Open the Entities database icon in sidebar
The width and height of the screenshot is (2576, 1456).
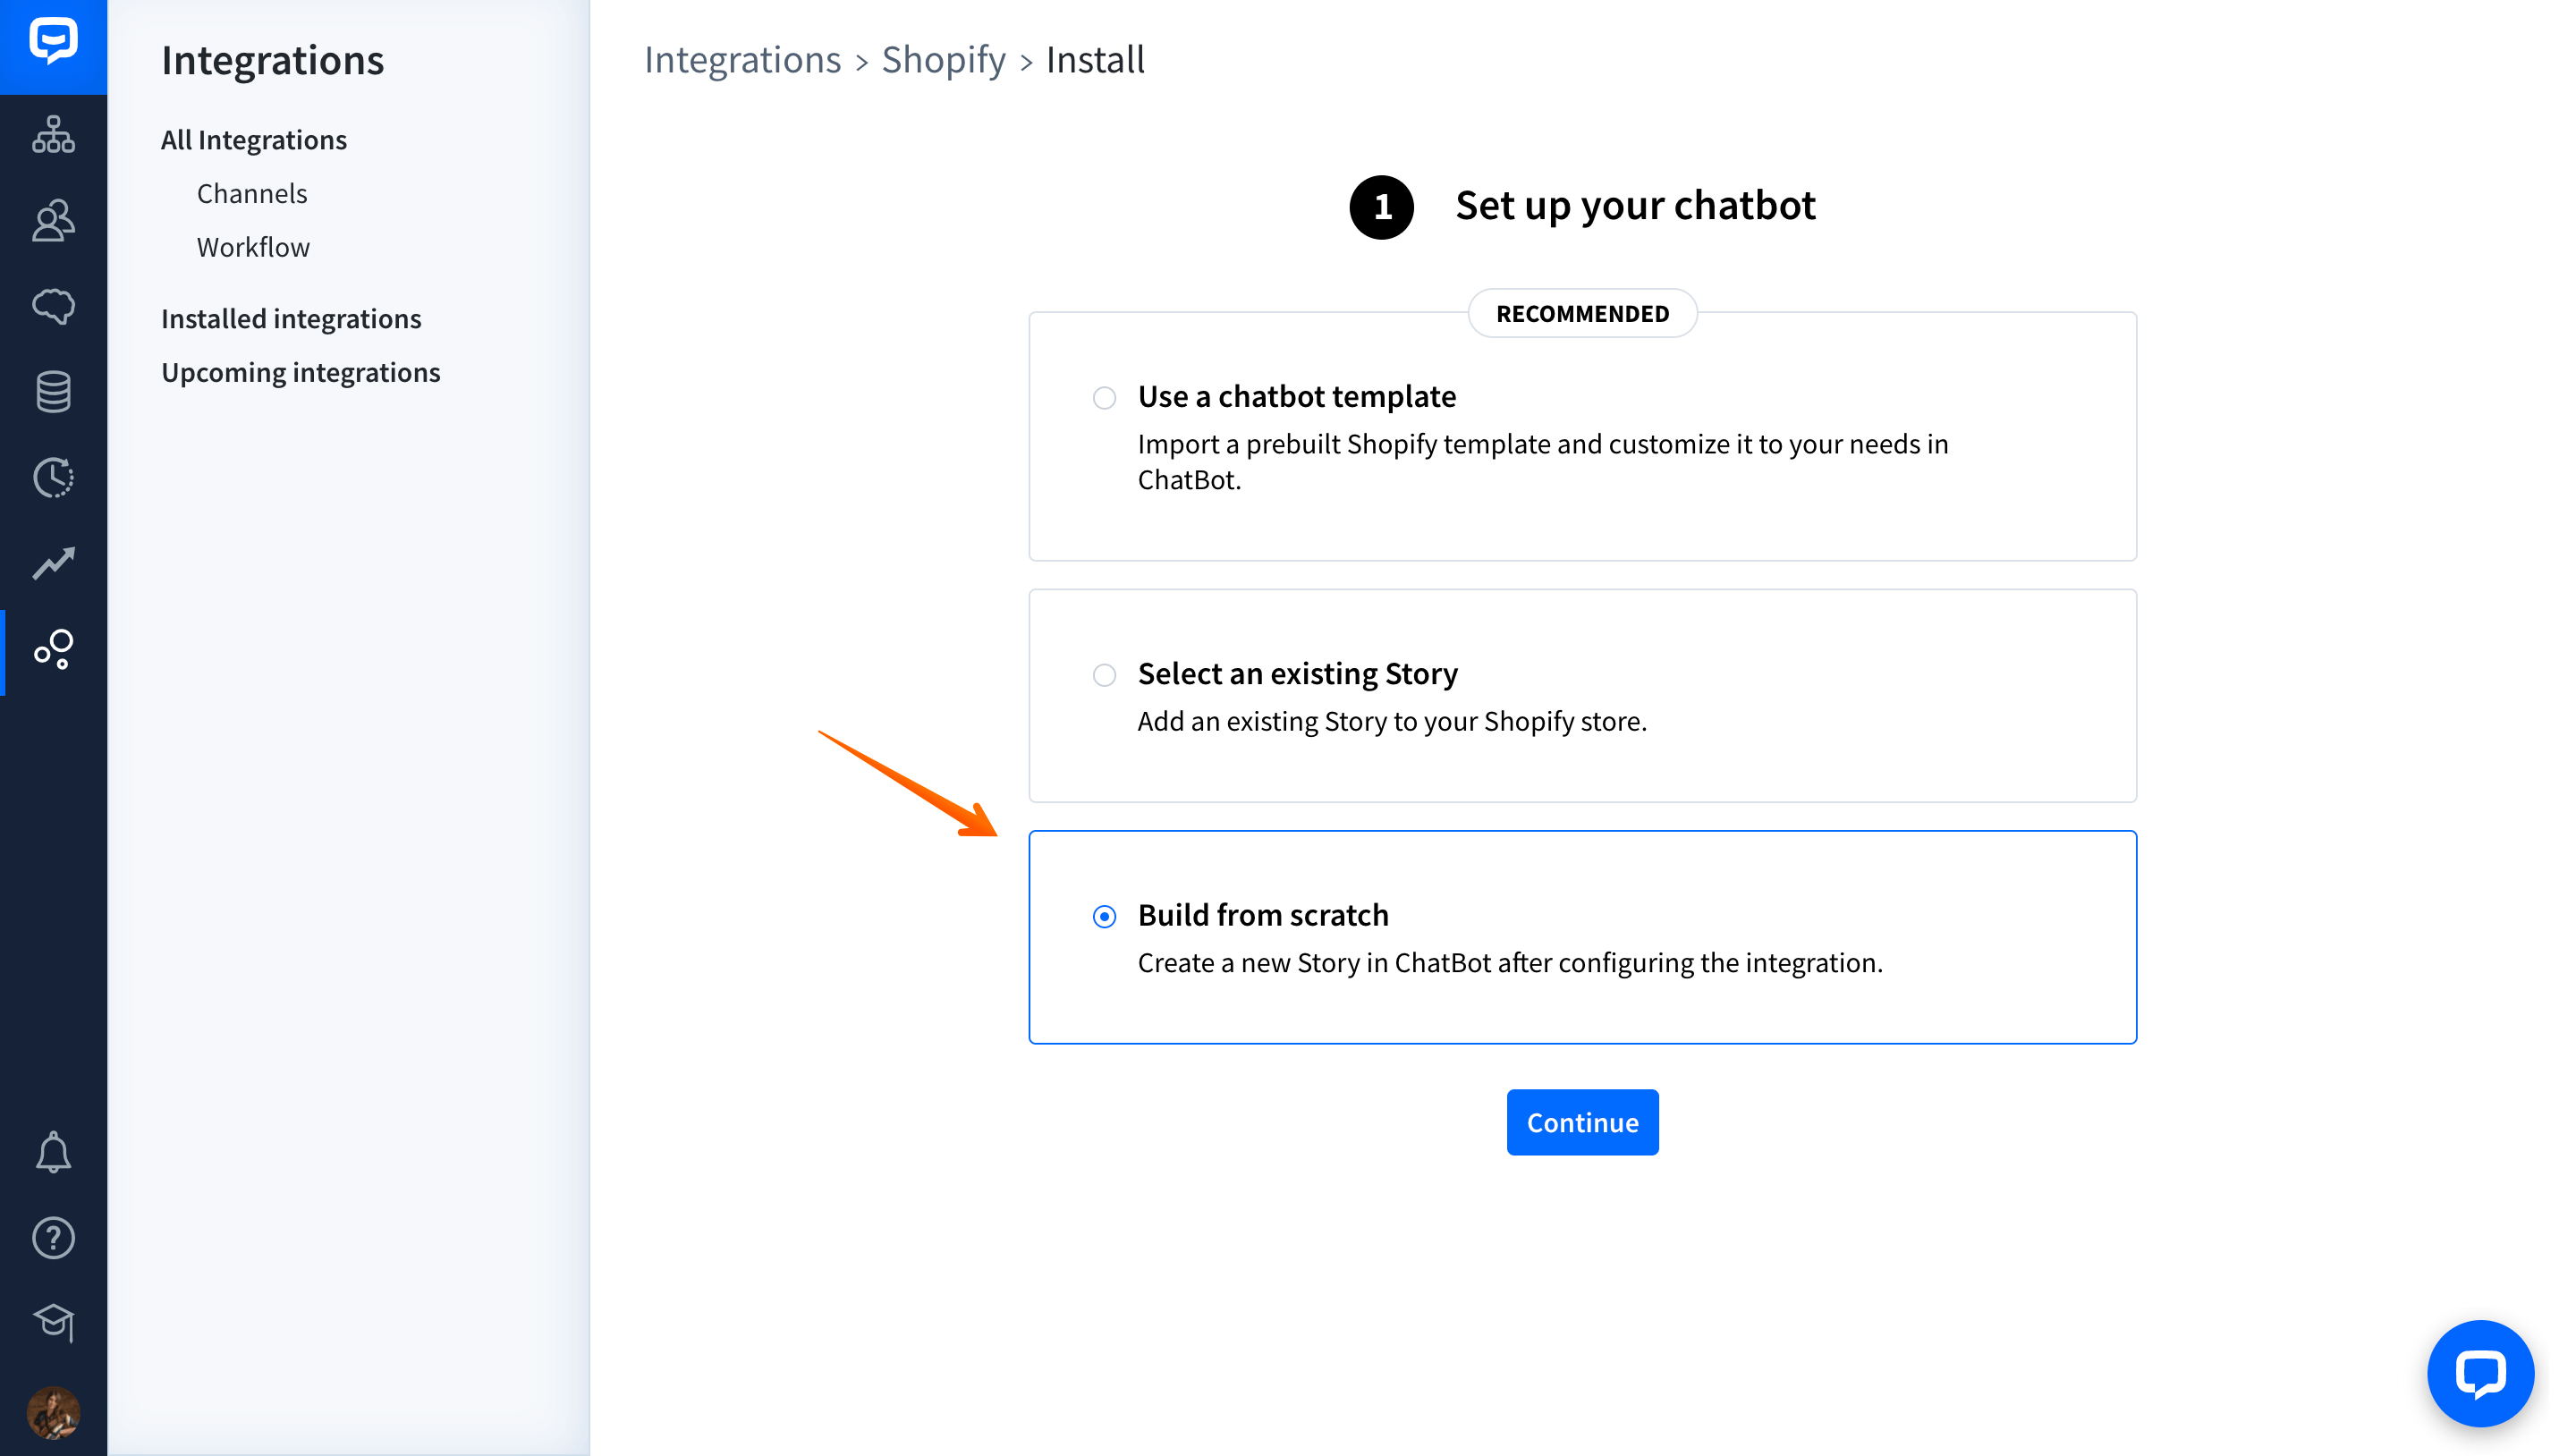coord(53,392)
